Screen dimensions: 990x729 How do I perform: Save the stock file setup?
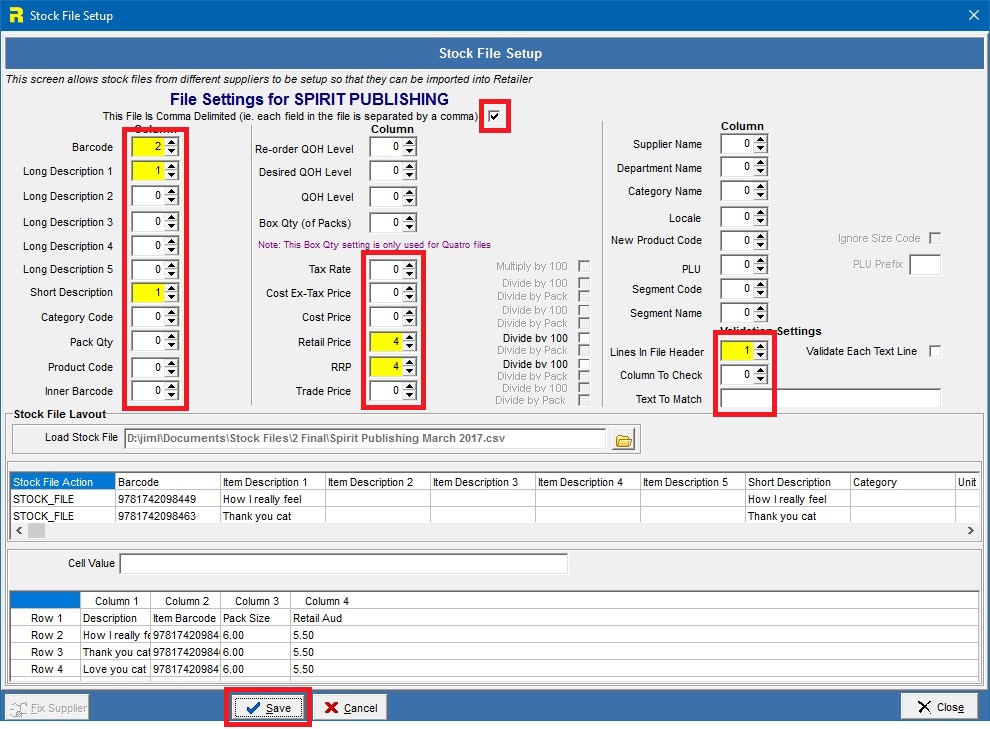268,708
